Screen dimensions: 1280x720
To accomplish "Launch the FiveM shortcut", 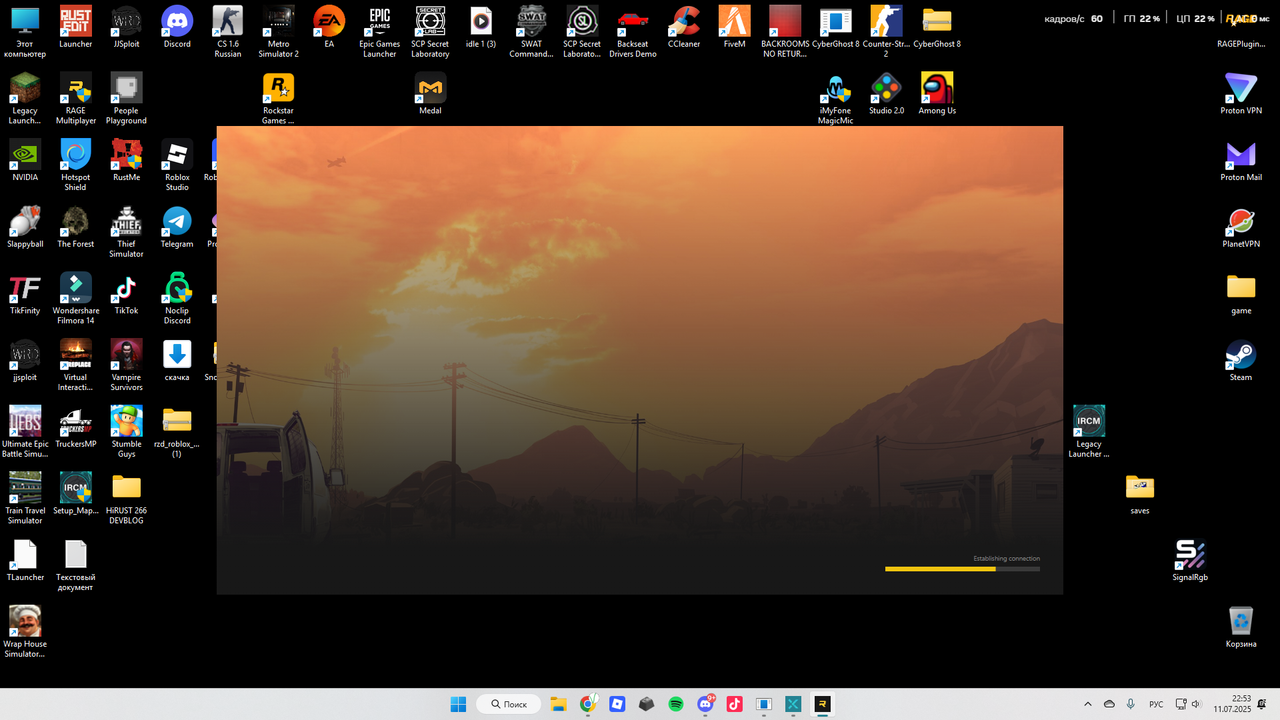I will (x=735, y=28).
